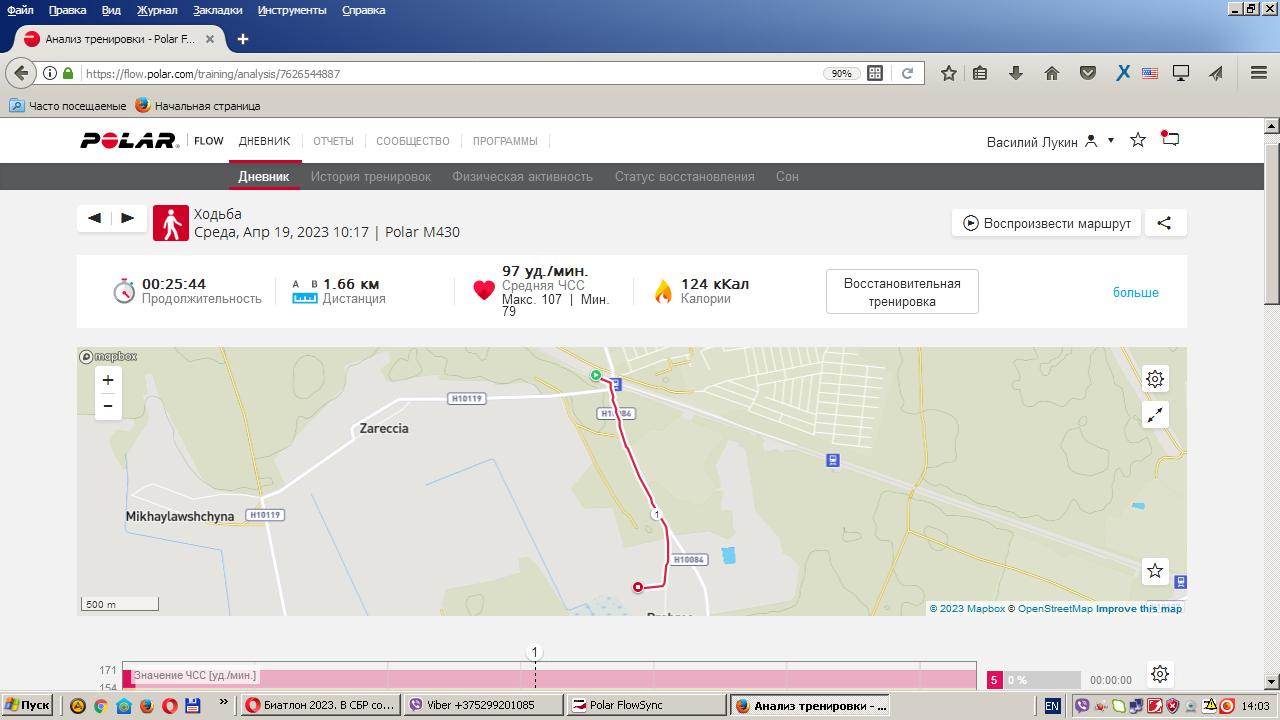Expand map to fullscreen
1280x720 pixels.
pos(1155,415)
